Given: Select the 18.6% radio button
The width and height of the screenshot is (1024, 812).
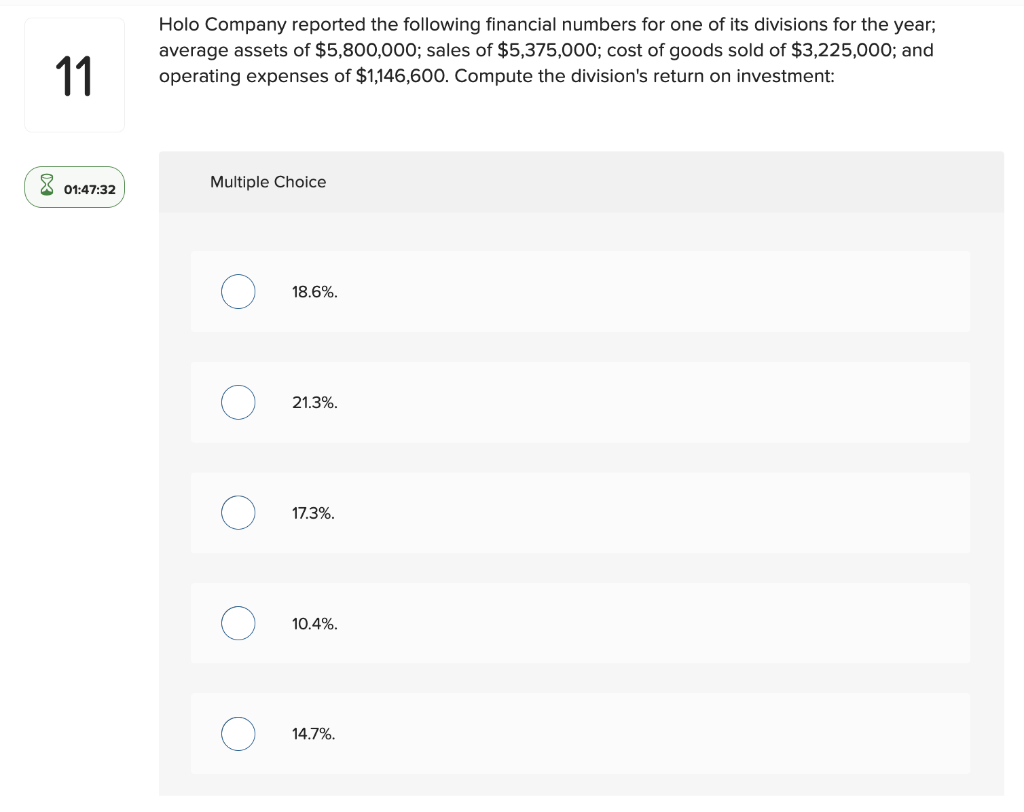Looking at the screenshot, I should pyautogui.click(x=238, y=291).
